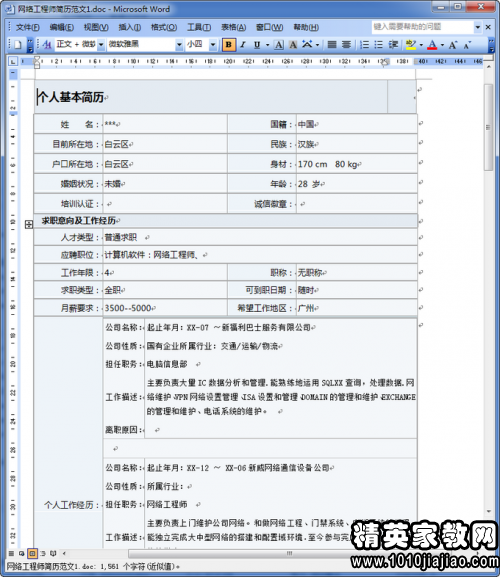Toggle Bold formatting button
500x577 pixels.
228,45
